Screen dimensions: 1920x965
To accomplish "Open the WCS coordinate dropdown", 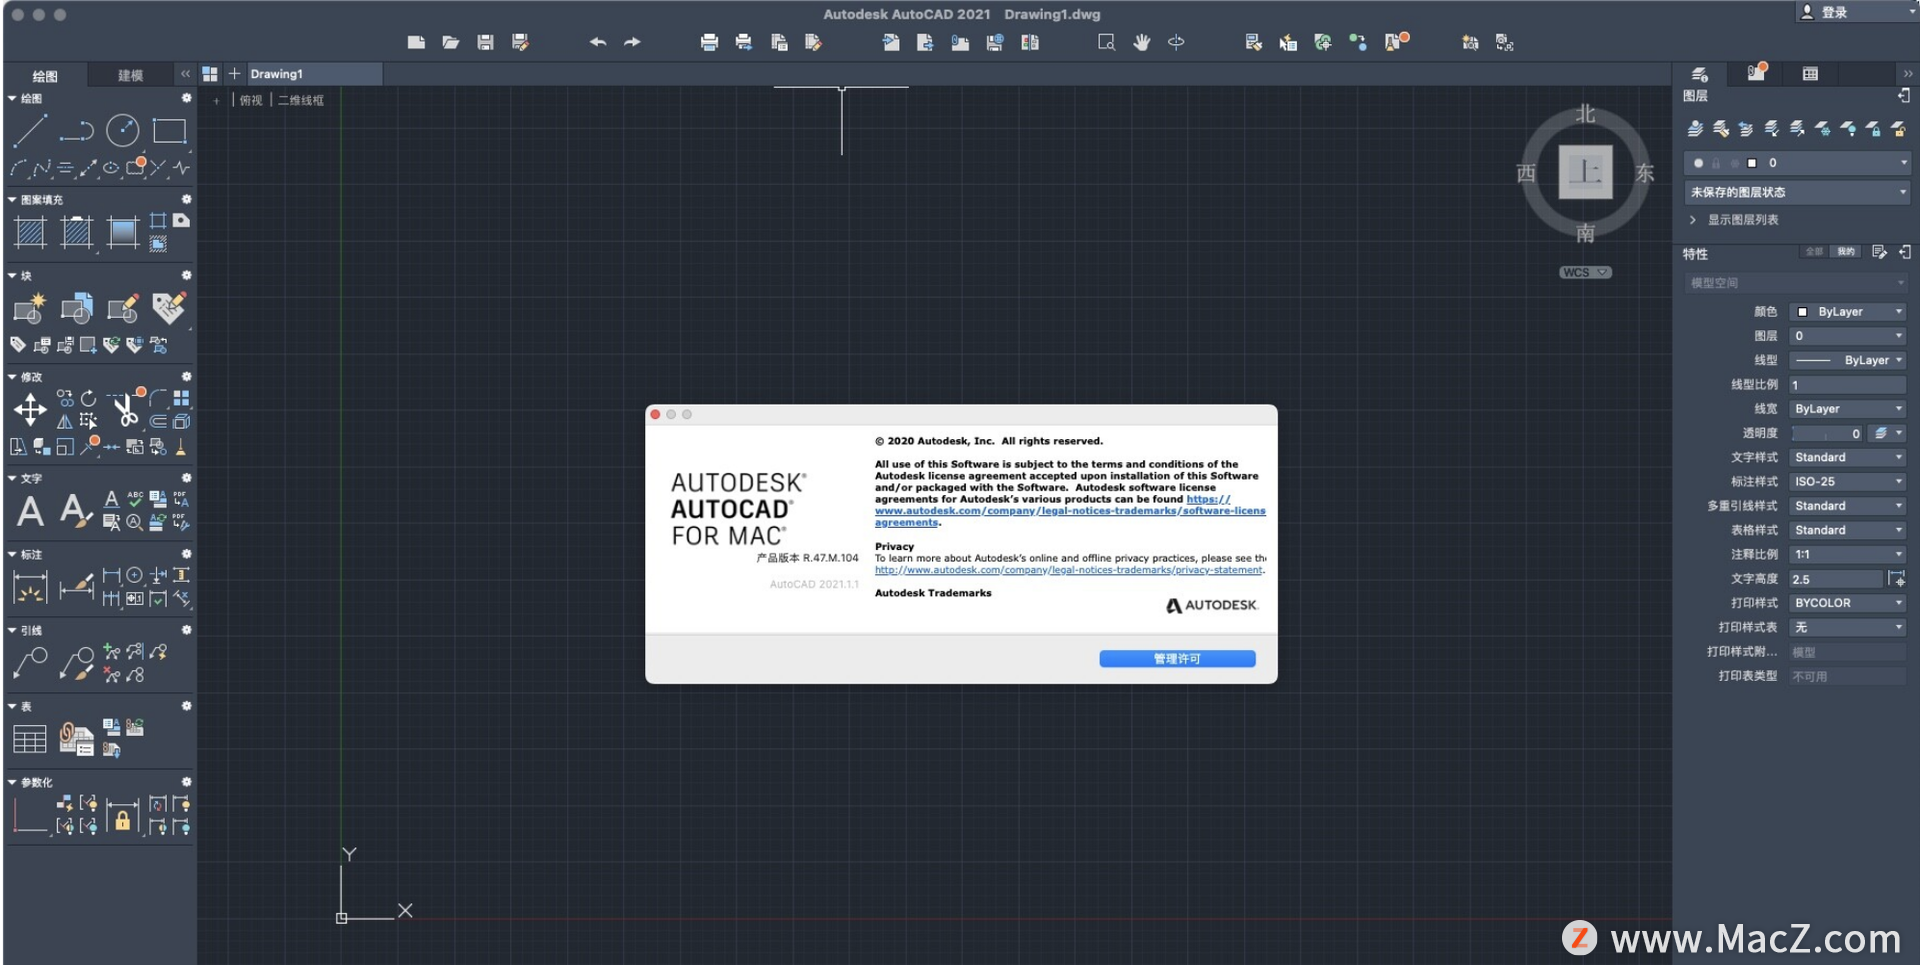I will click(1585, 272).
